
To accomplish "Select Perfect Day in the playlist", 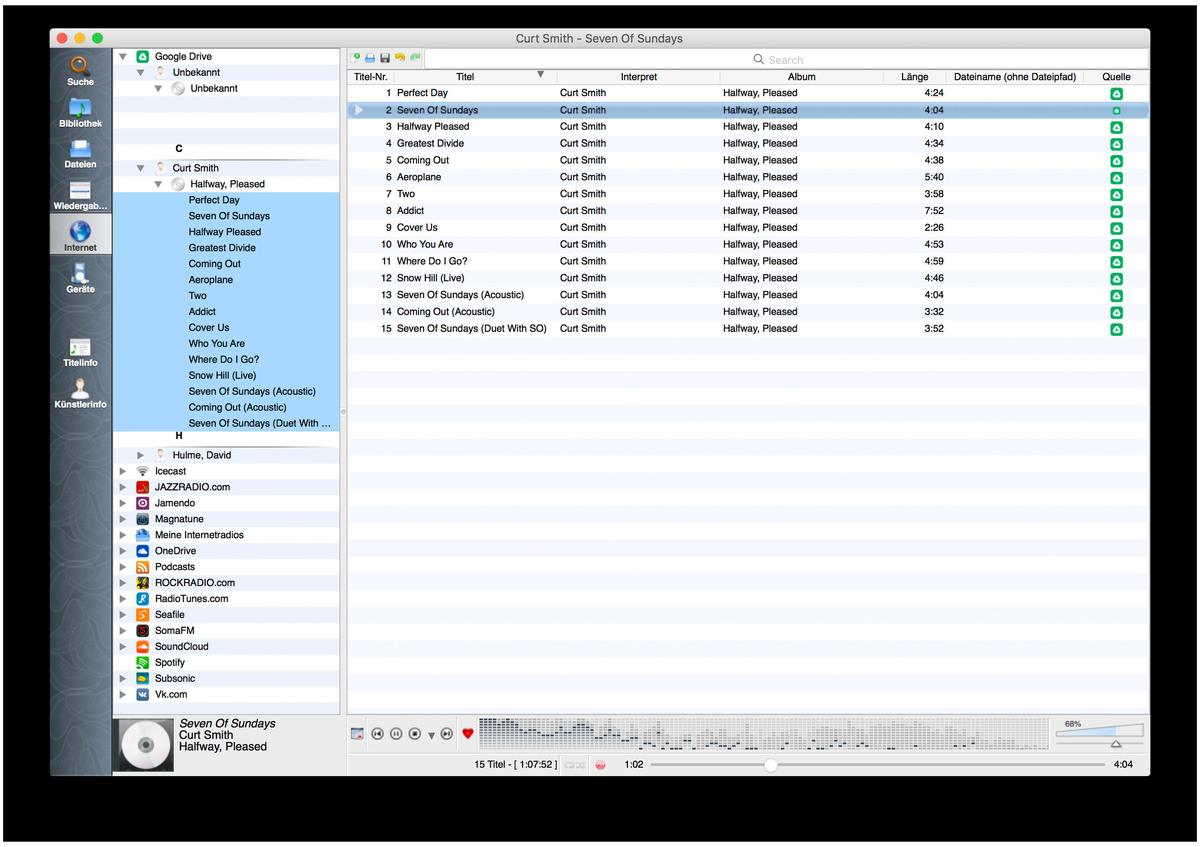I will tap(748, 93).
